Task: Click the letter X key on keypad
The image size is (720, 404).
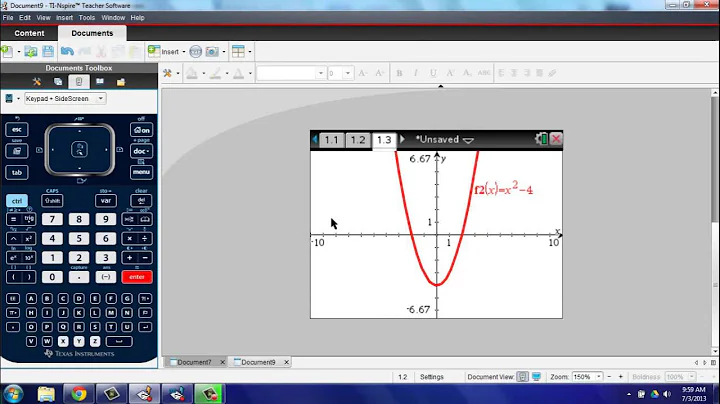Action: pyautogui.click(x=63, y=341)
